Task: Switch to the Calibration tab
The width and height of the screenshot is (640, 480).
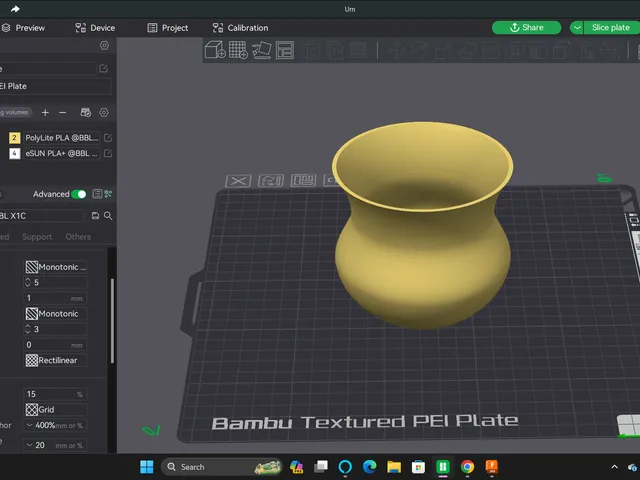Action: pos(240,28)
